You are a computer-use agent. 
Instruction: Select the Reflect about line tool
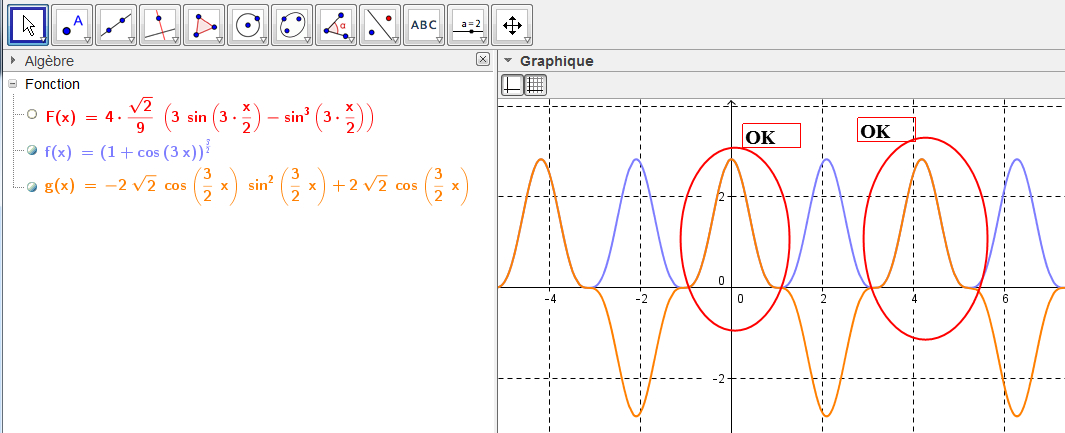click(x=380, y=25)
